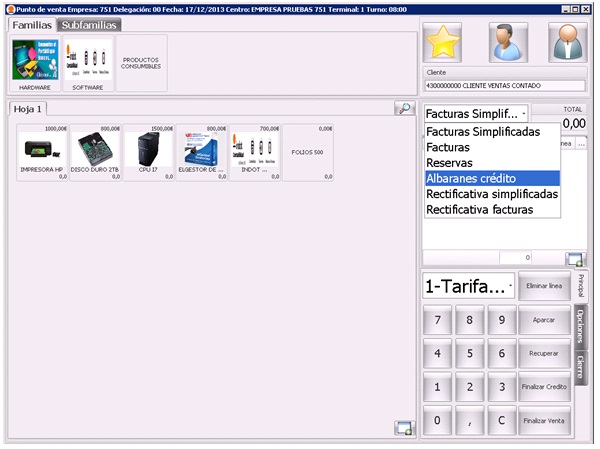Pick the CPU I7 product tile
The width and height of the screenshot is (600, 449).
click(149, 152)
